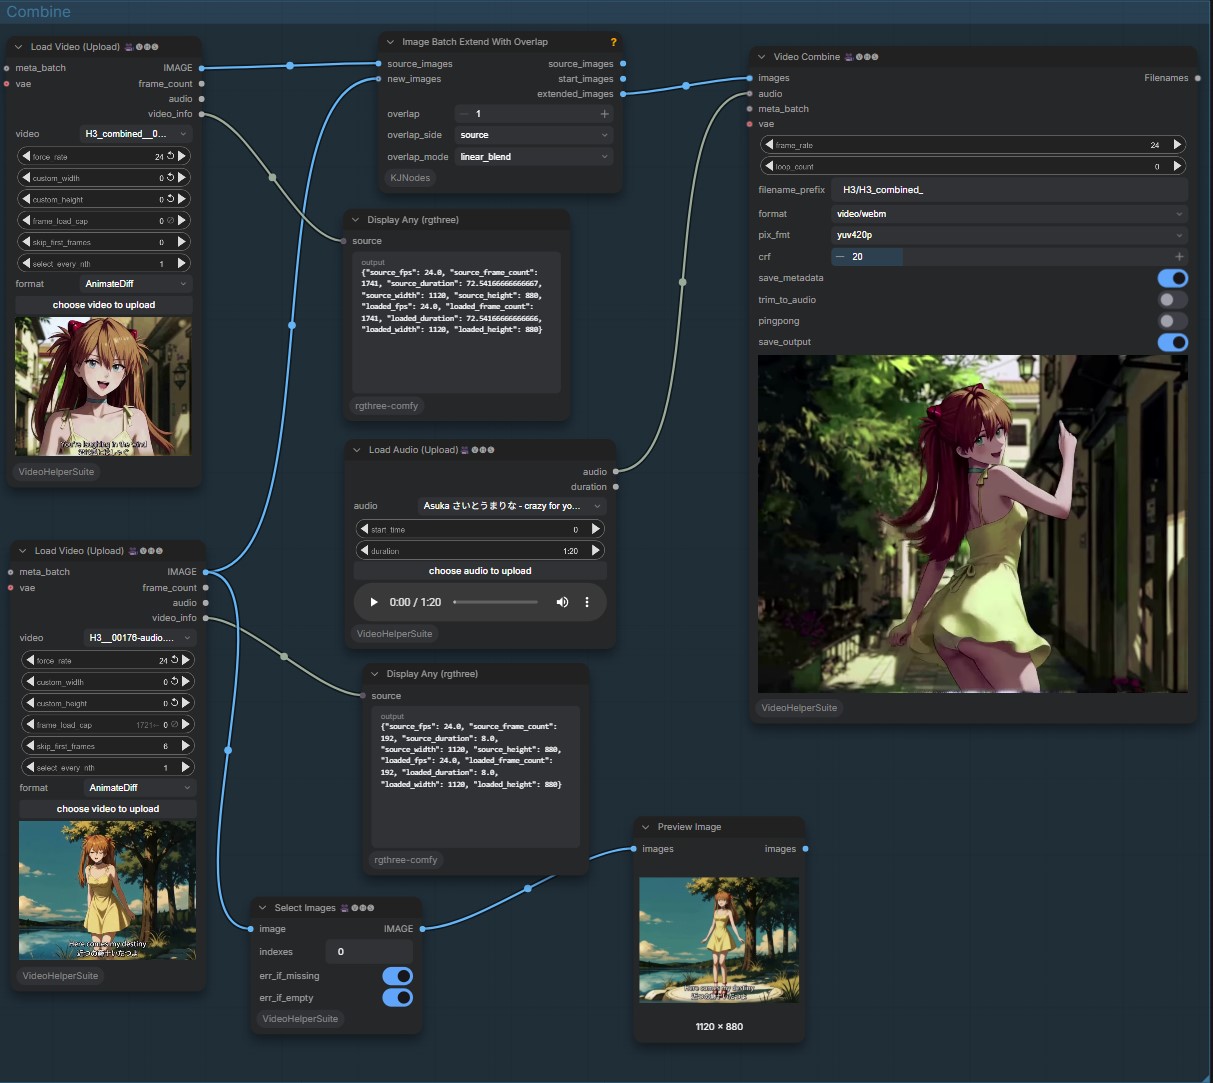Collapse the Load Video node with H3__00176-audio
The height and width of the screenshot is (1083, 1213).
click(x=22, y=551)
